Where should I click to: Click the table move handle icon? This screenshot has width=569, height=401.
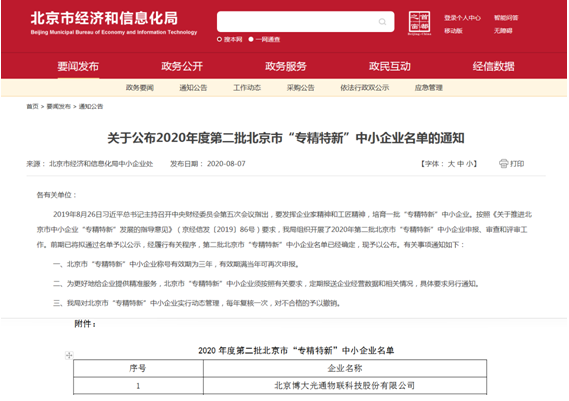pyautogui.click(x=69, y=355)
